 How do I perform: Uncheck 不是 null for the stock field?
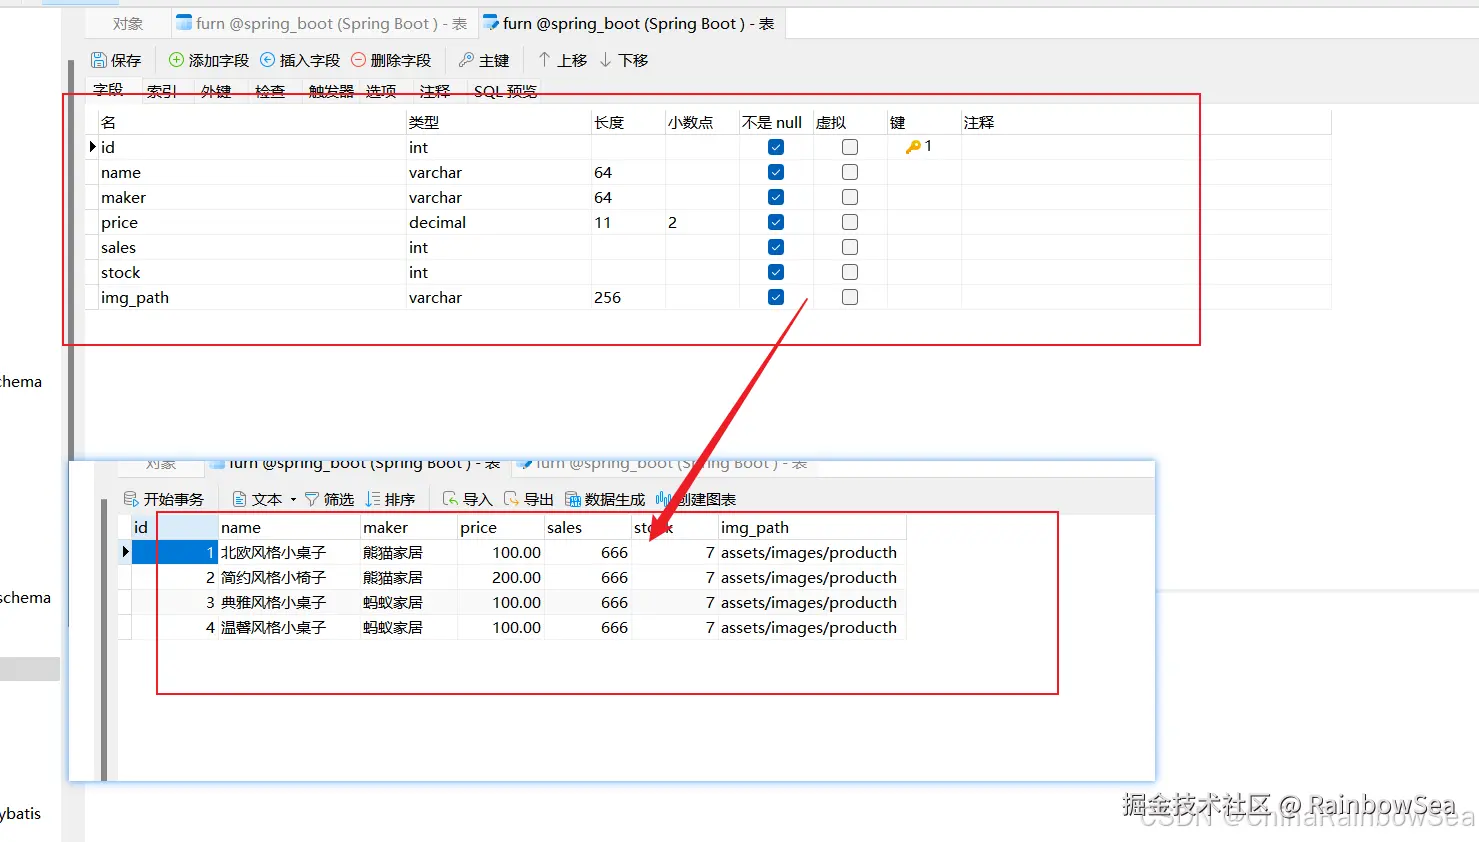pyautogui.click(x=776, y=272)
